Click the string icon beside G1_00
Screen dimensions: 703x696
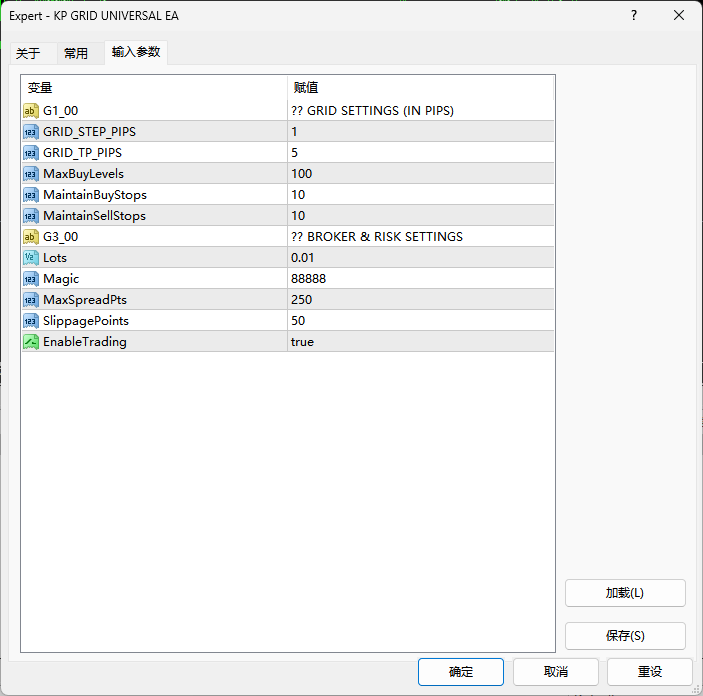tap(31, 111)
